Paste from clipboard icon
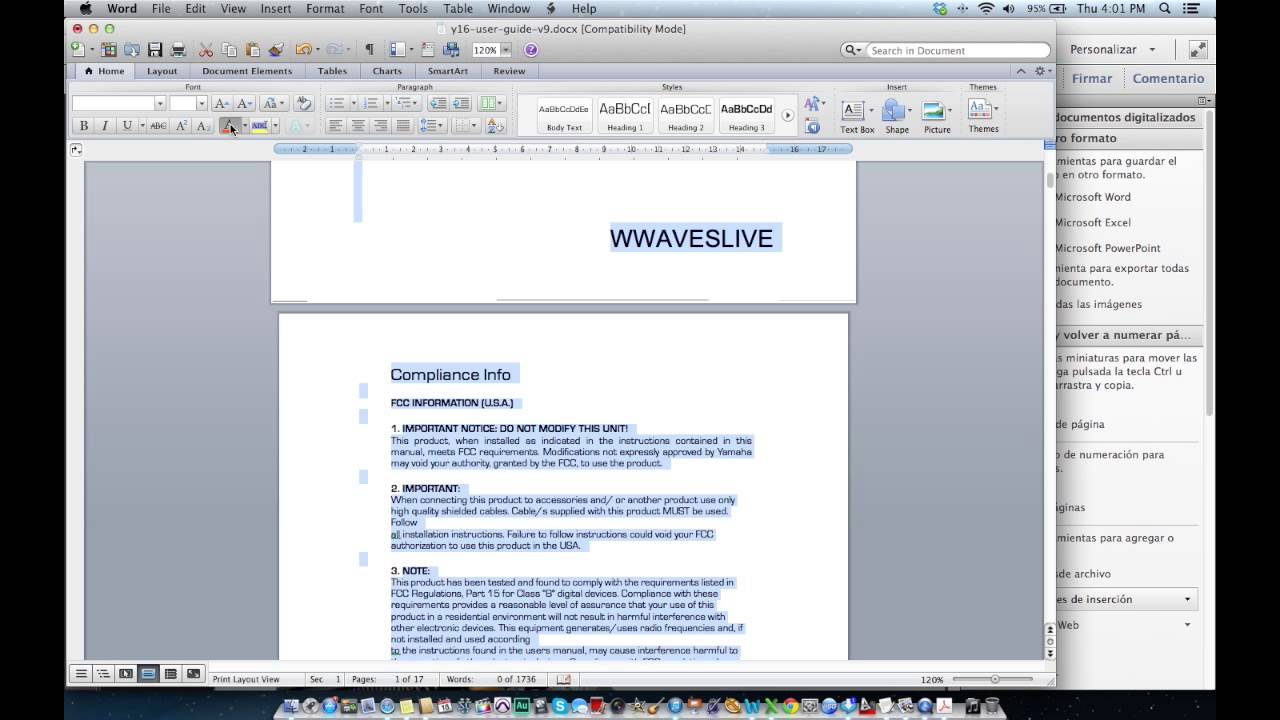1280x720 pixels. [x=252, y=49]
